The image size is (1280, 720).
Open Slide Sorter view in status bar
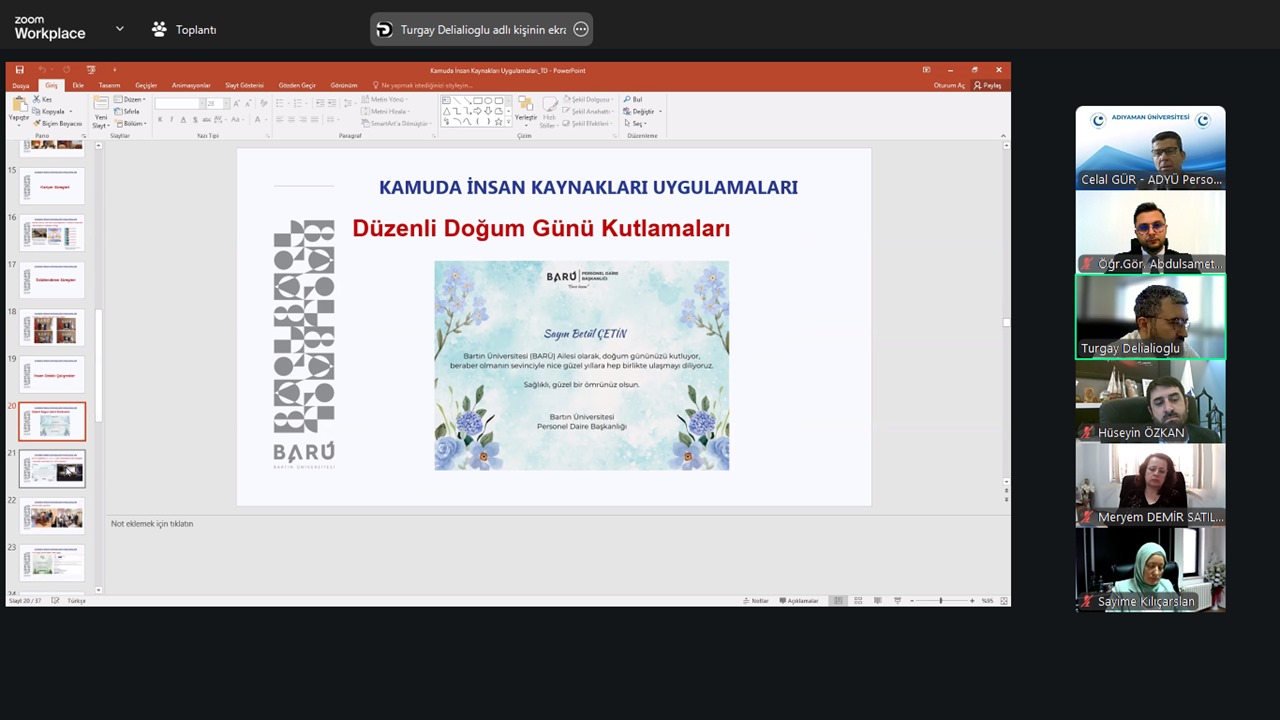point(858,601)
